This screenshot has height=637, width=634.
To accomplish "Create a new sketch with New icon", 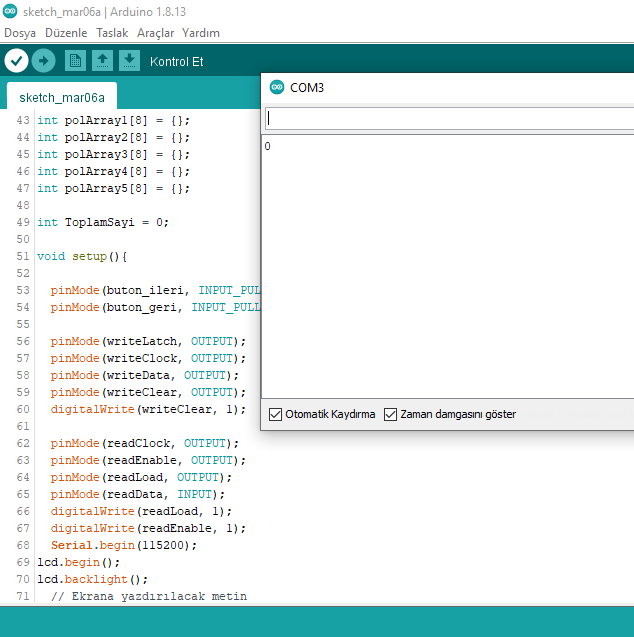I will click(x=75, y=61).
